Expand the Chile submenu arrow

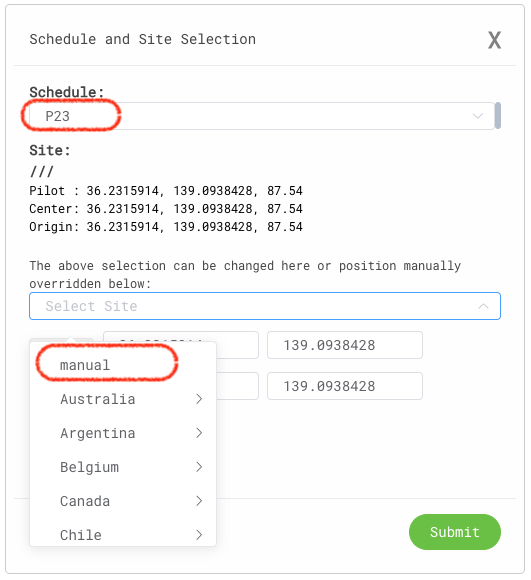(199, 535)
